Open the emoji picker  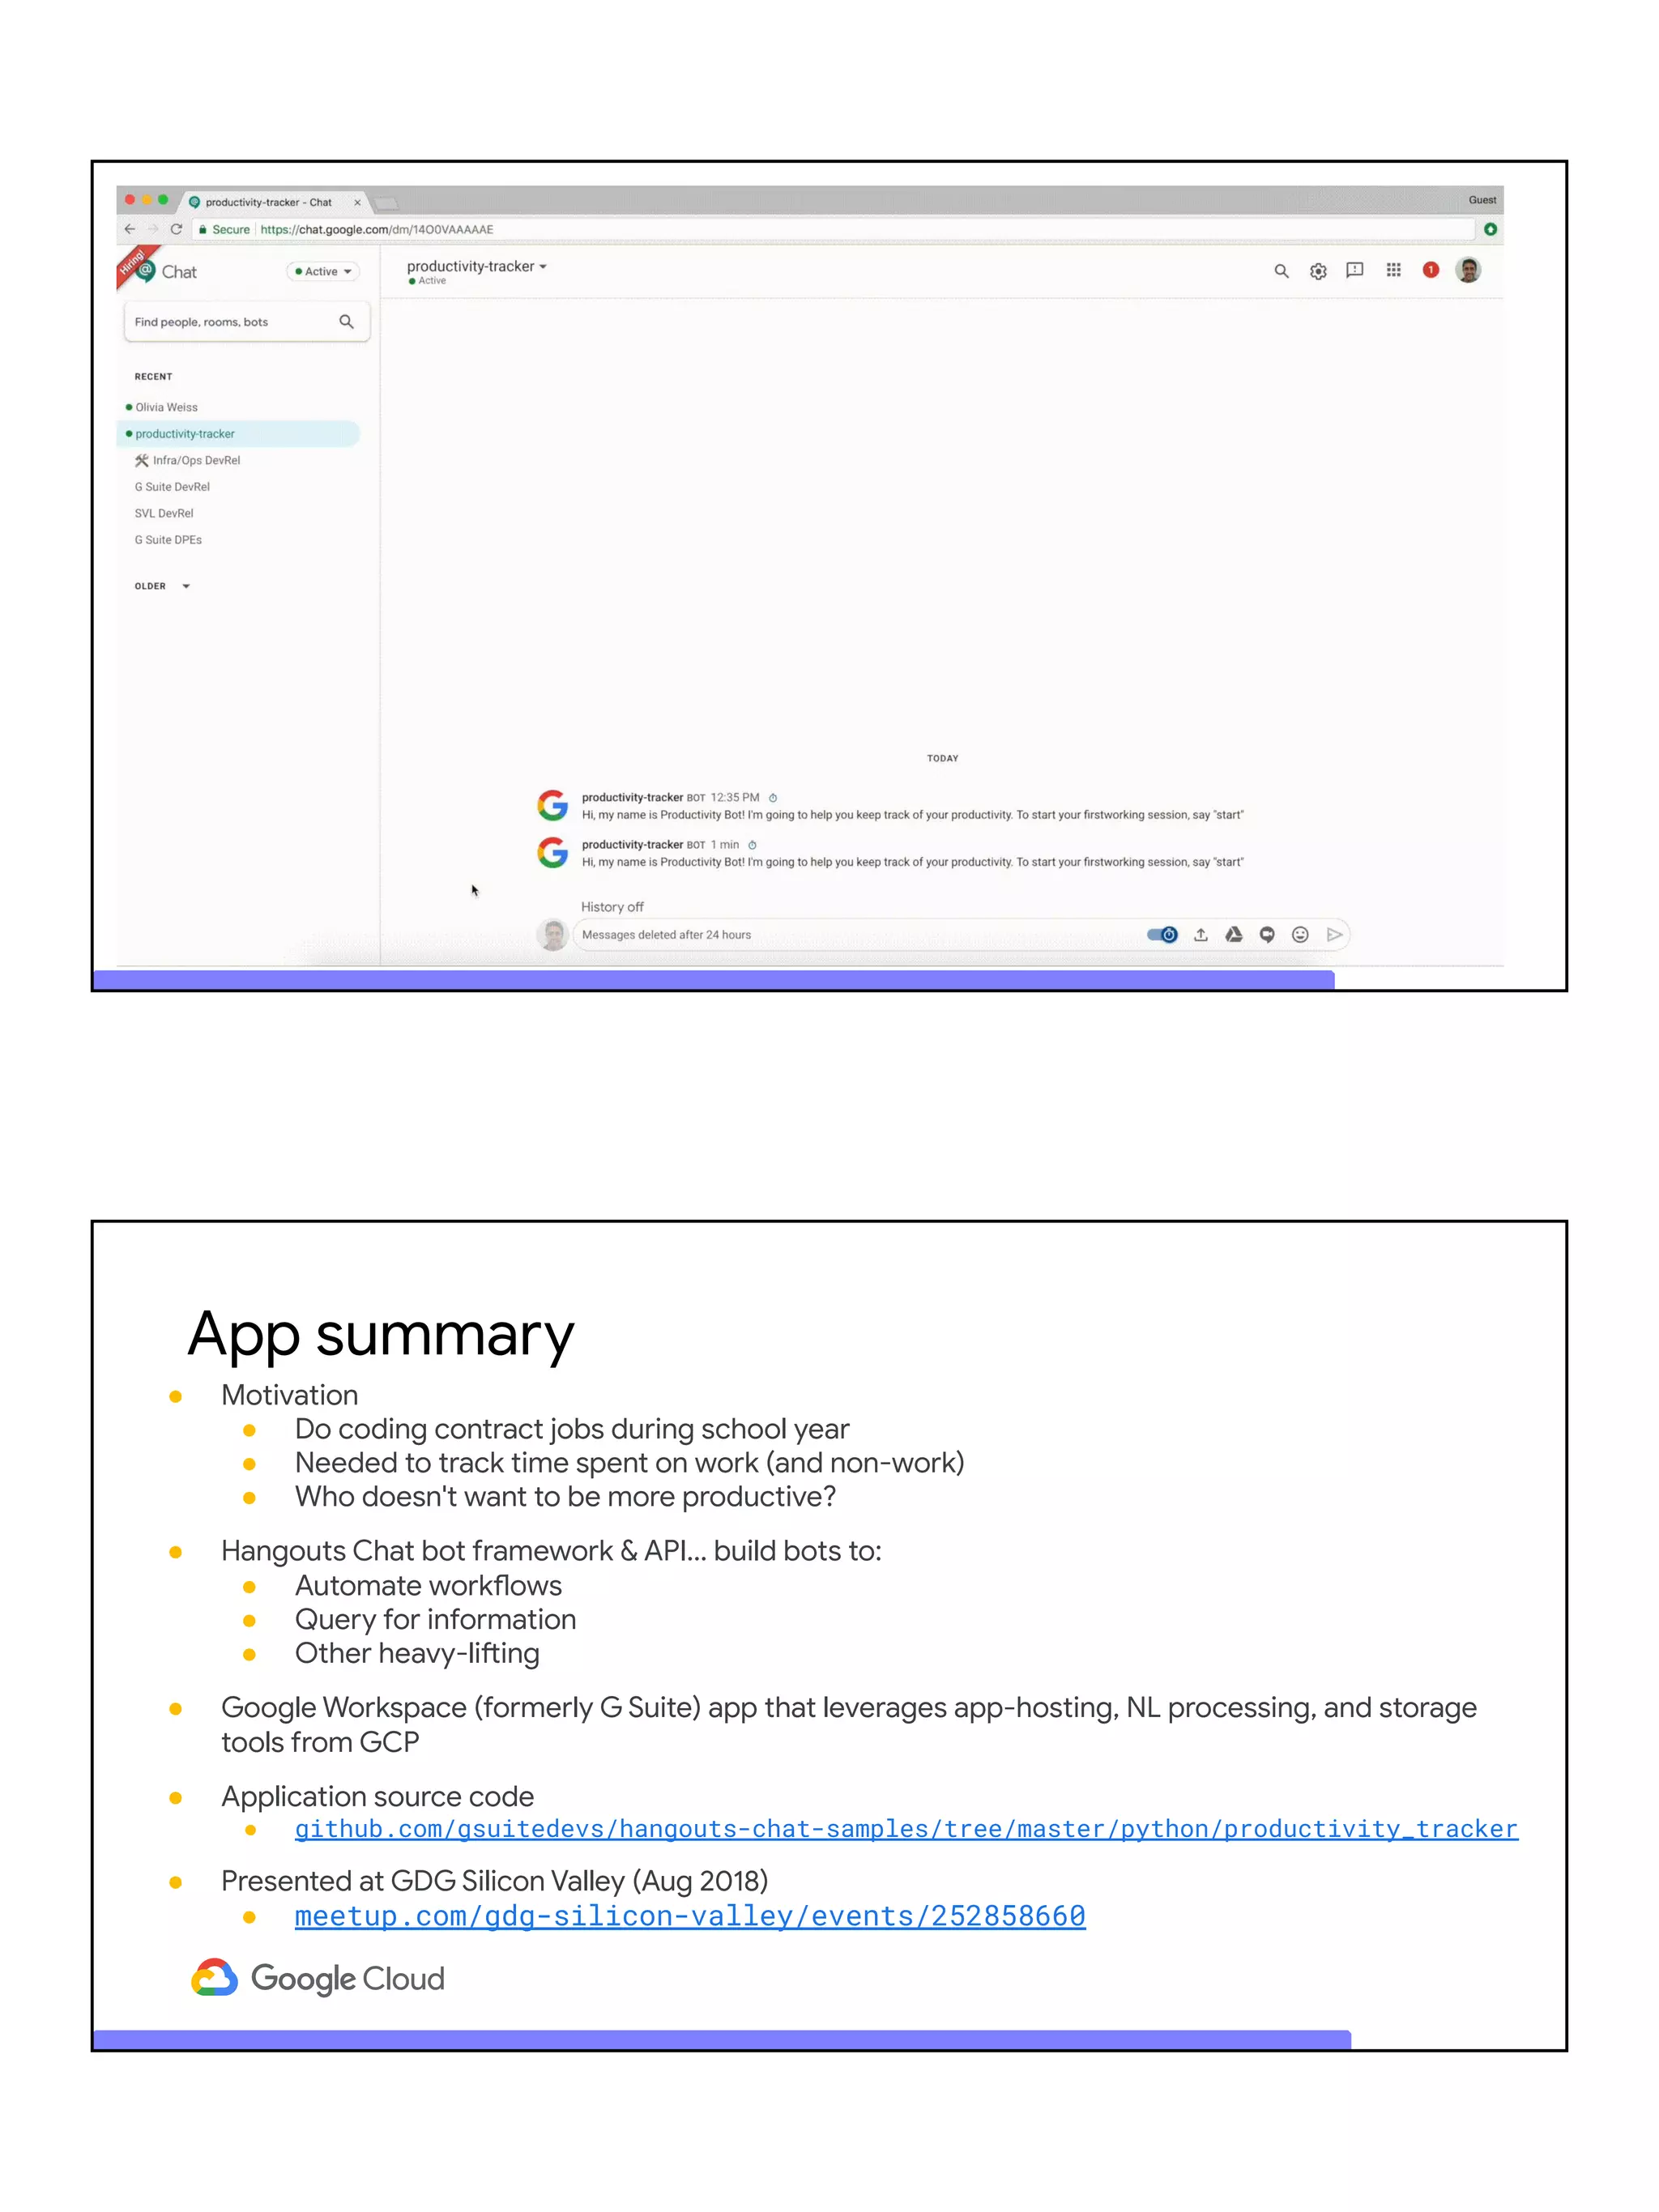click(x=1300, y=935)
